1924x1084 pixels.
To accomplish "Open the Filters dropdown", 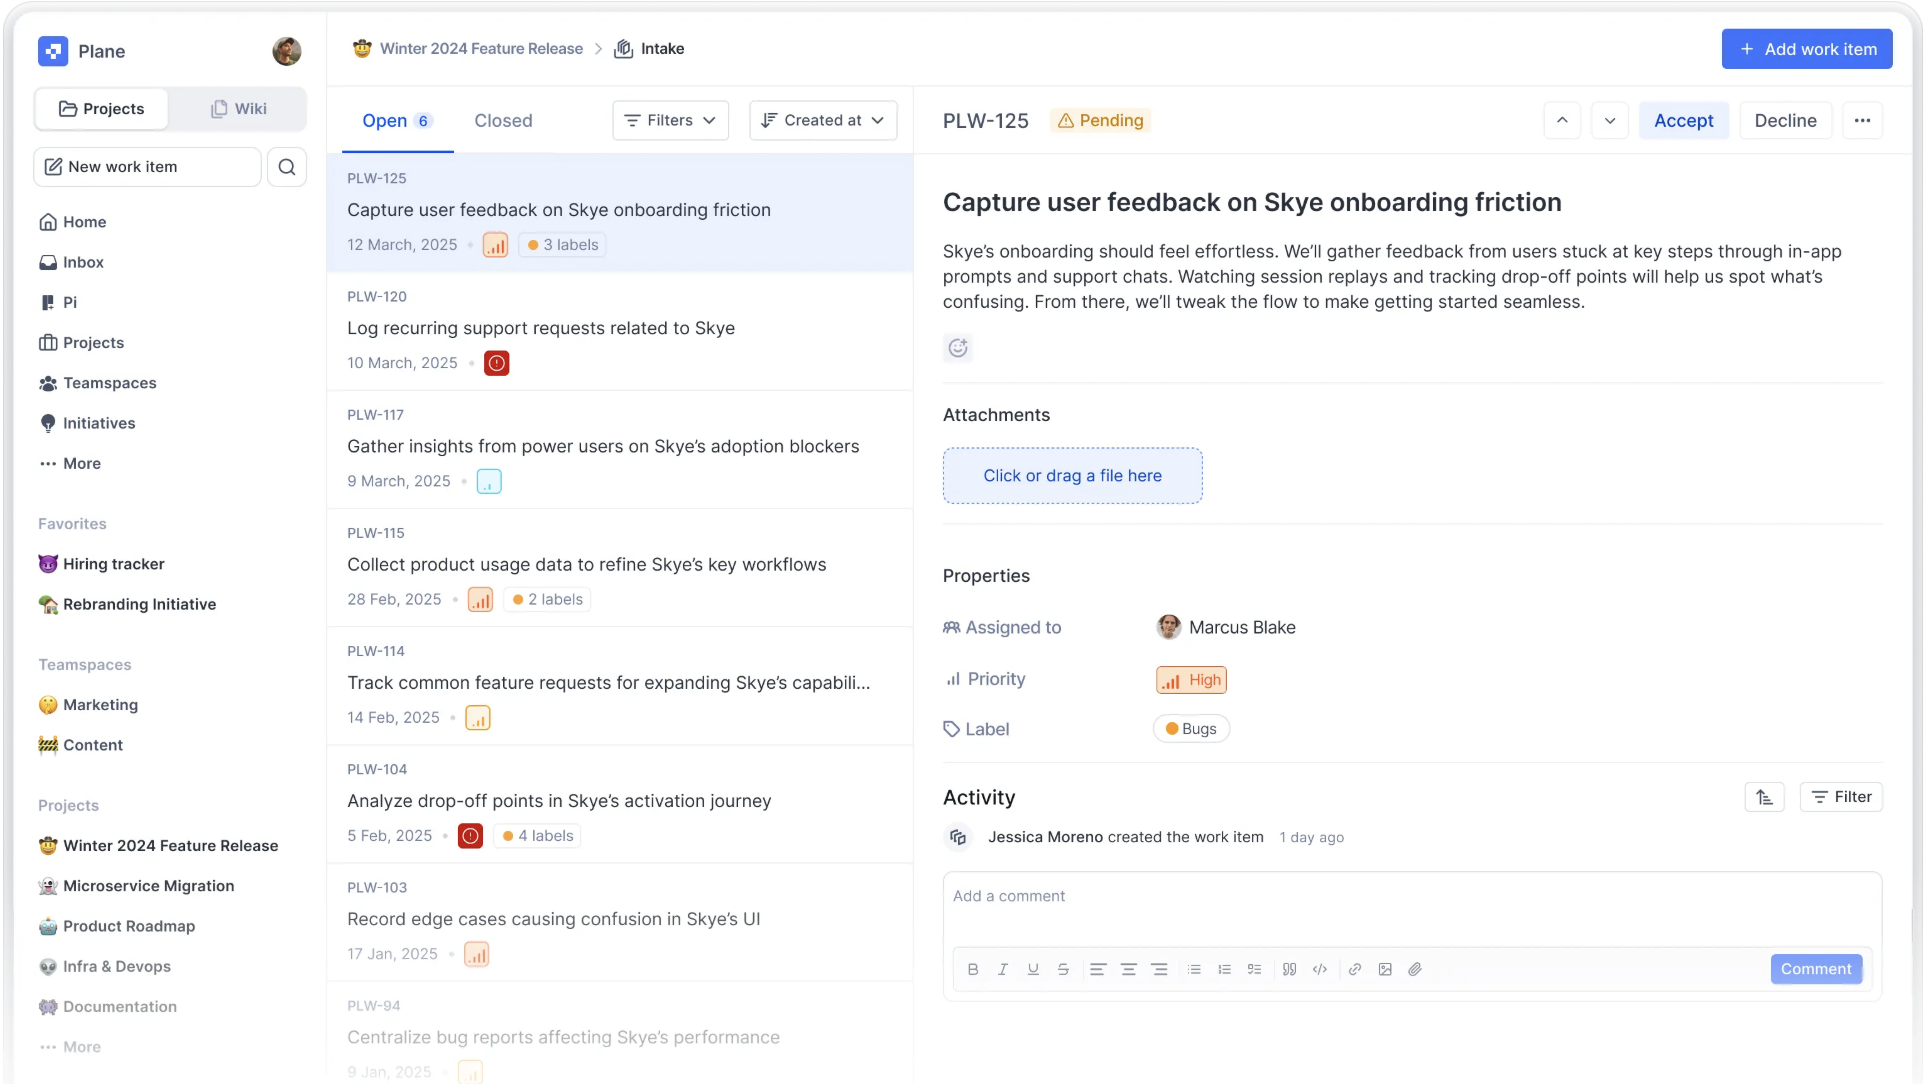I will pyautogui.click(x=670, y=120).
